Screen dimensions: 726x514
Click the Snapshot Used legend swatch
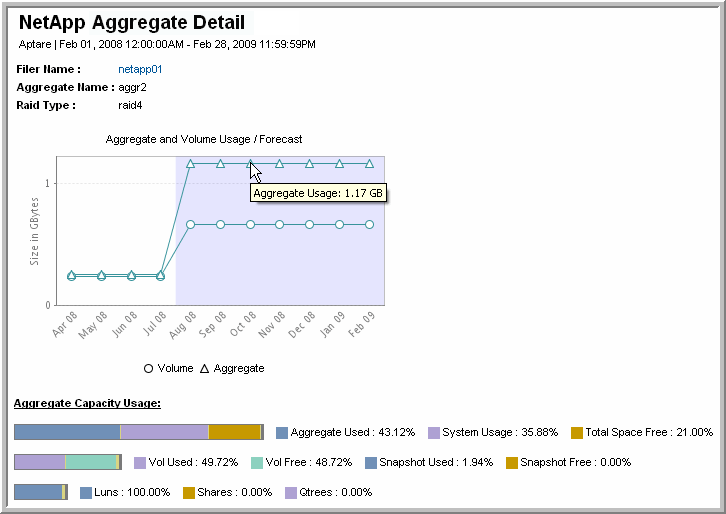point(371,463)
